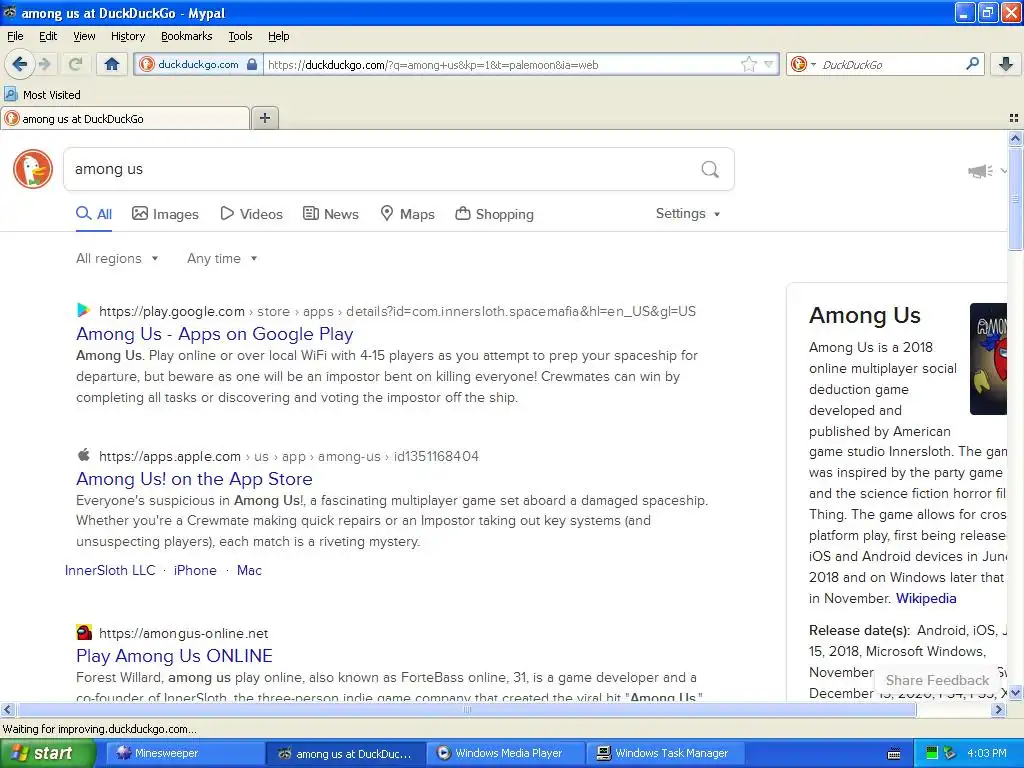This screenshot has height=768, width=1024.
Task: Switch to Windows Media Player in taskbar
Action: (507, 753)
